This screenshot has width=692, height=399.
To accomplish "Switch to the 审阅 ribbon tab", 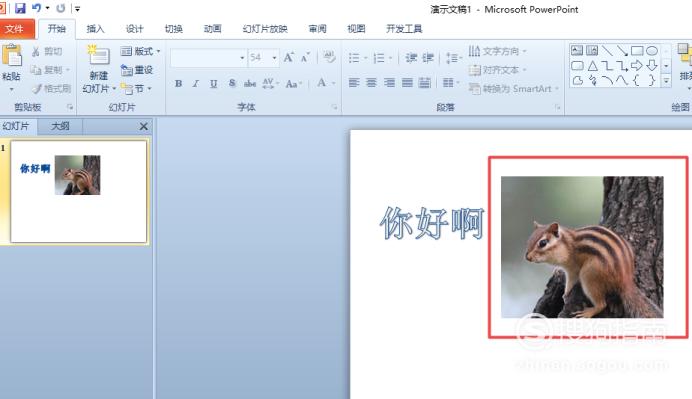I will [317, 29].
